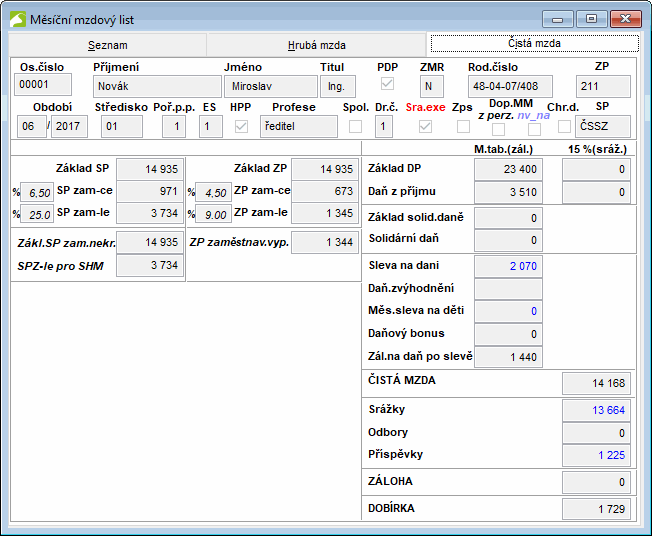This screenshot has width=652, height=536.
Task: Select the Příspěvky value field
Action: (595, 456)
